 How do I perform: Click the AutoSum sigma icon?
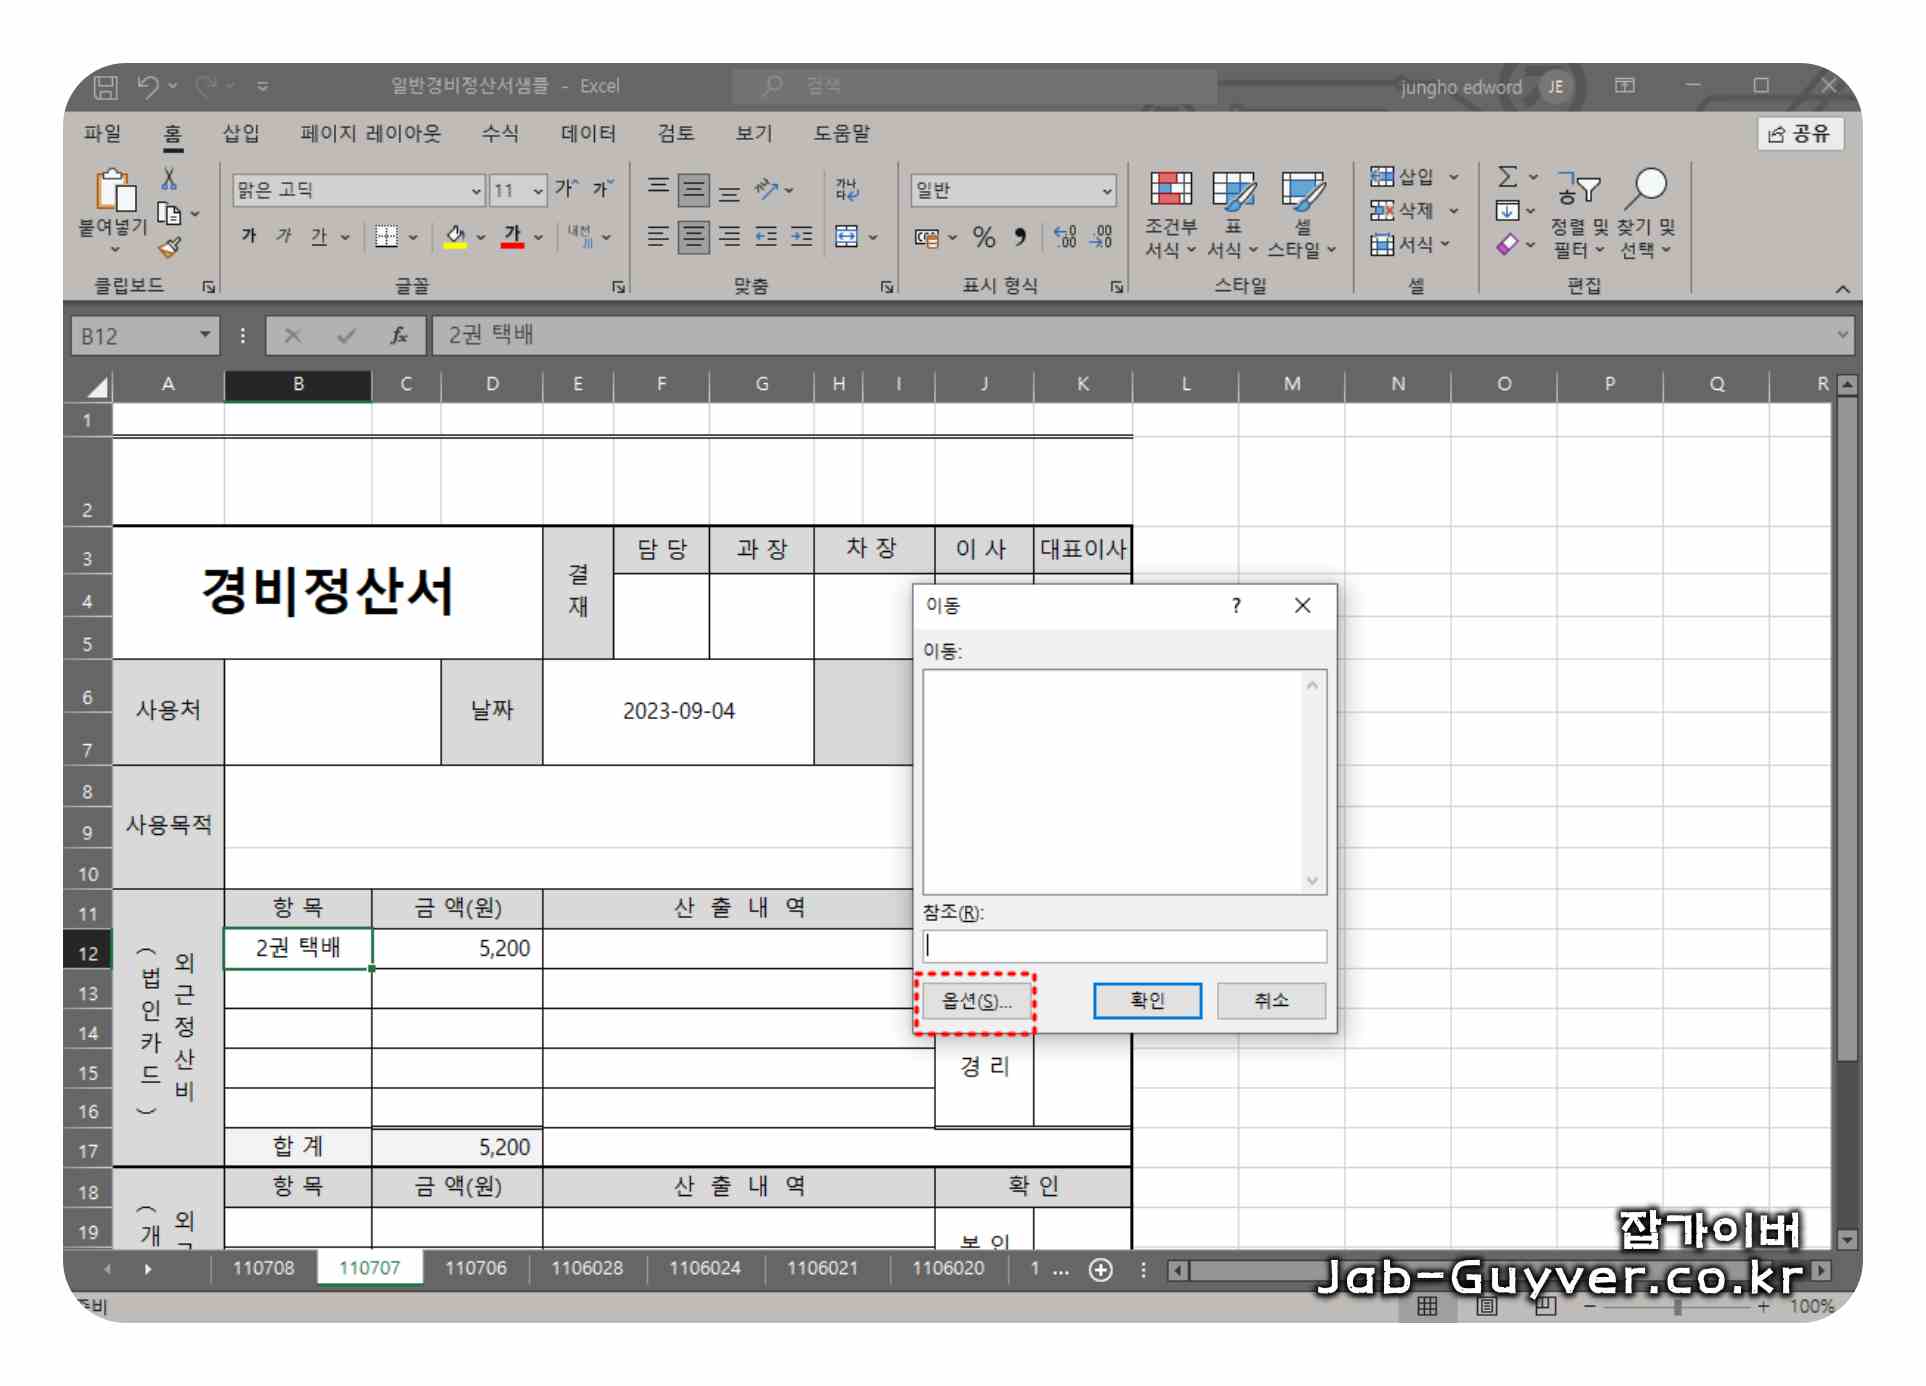tap(1507, 177)
